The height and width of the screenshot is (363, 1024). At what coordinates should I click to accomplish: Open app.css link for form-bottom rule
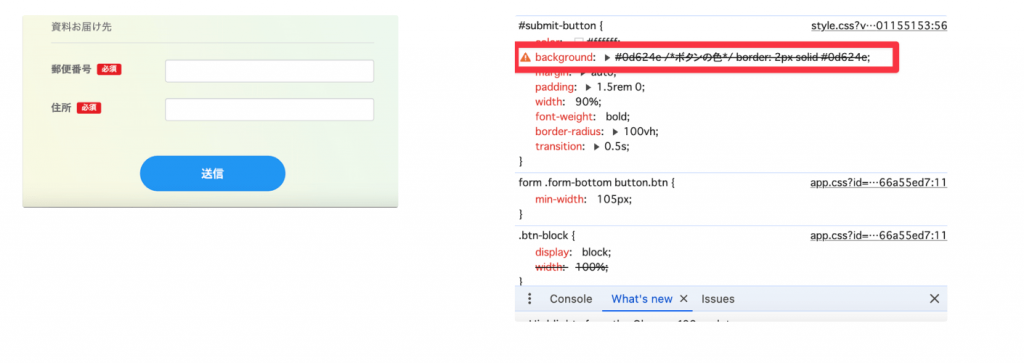(x=878, y=183)
